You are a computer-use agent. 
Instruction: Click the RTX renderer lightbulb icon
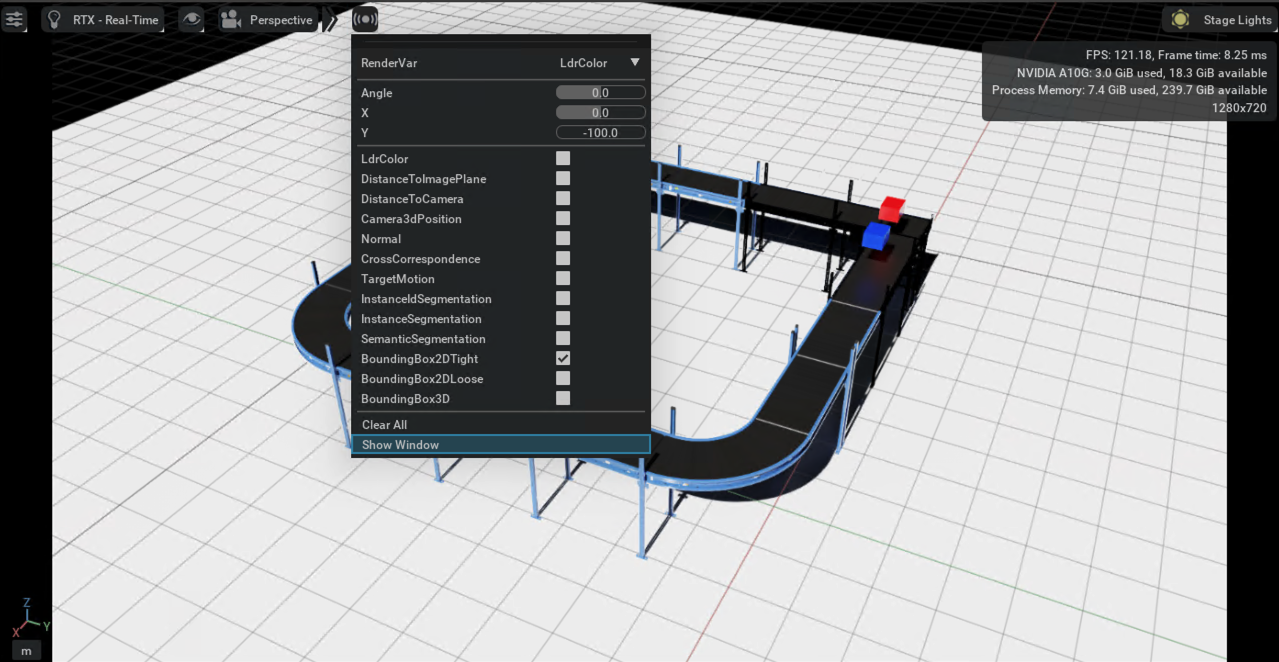55,20
